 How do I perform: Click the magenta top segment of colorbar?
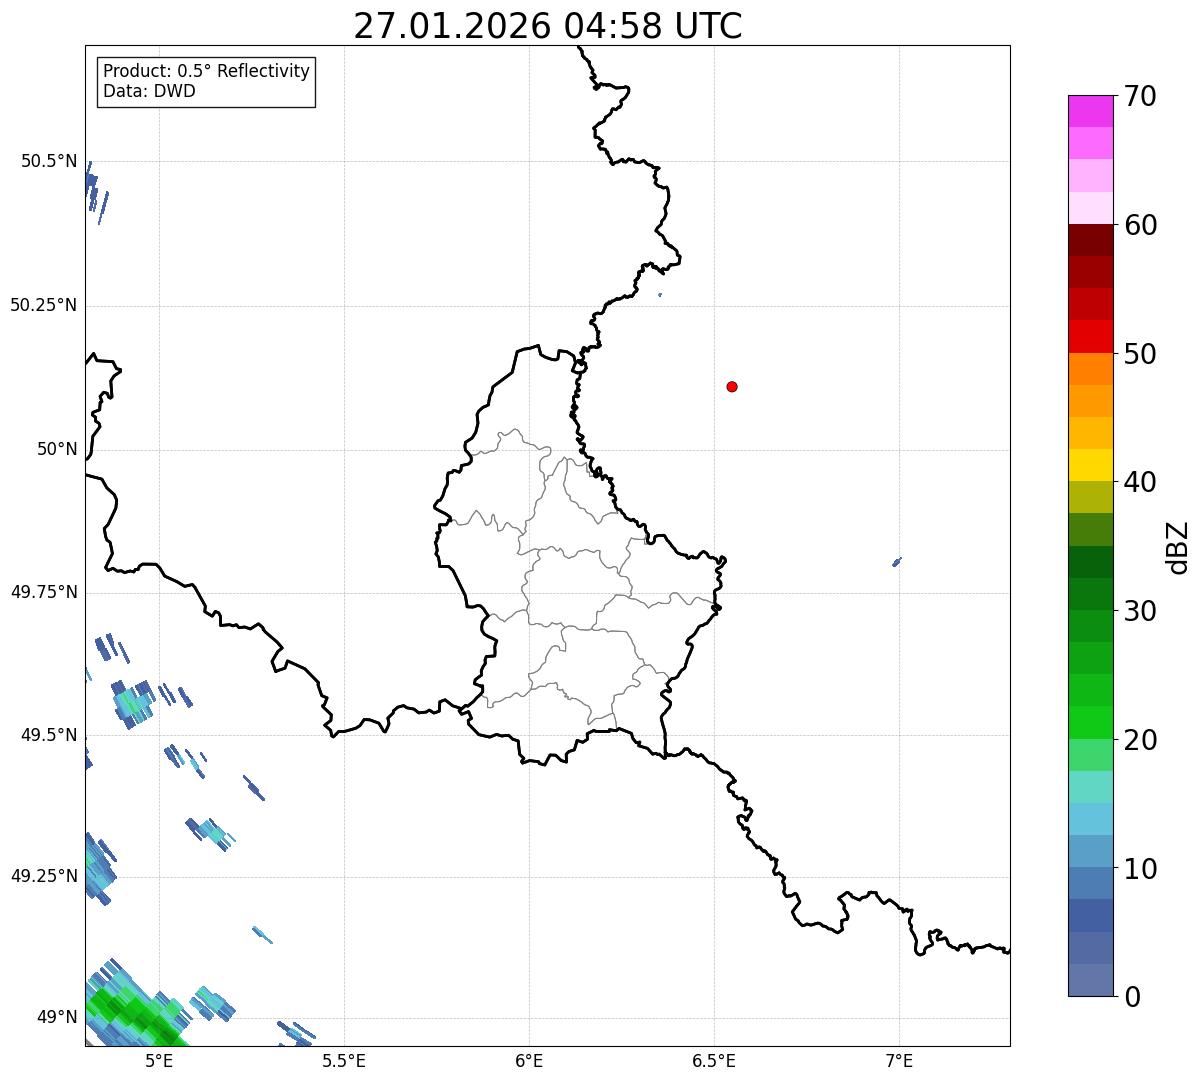(1090, 111)
